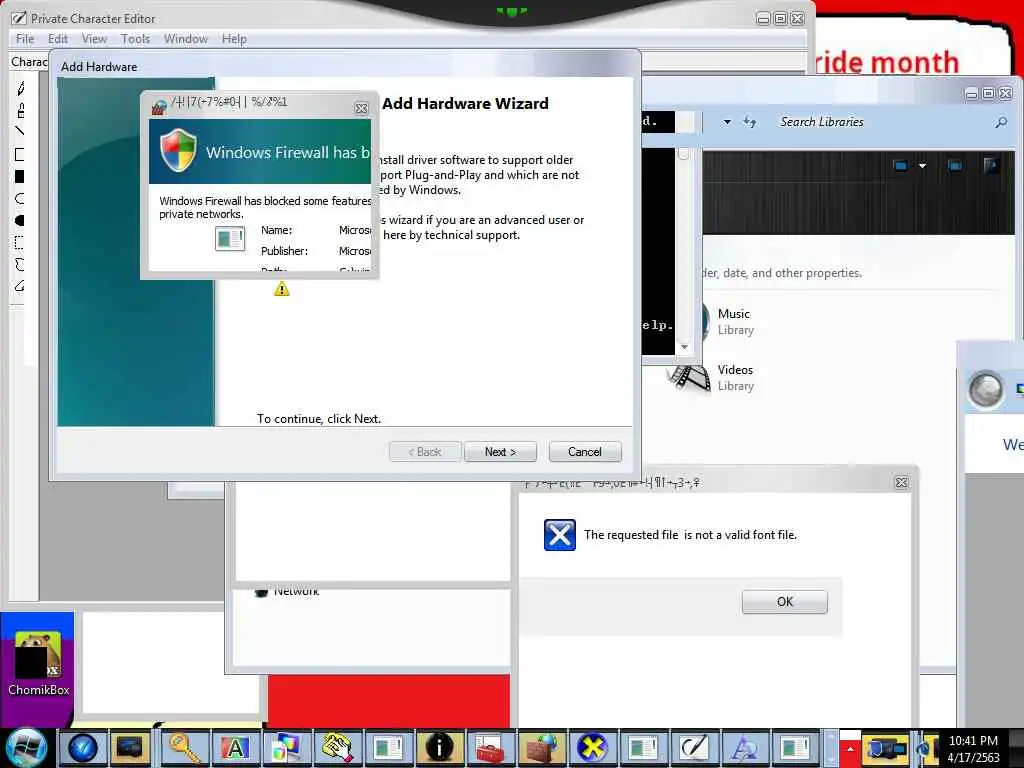Click the briefcase with globe taskbar icon
The height and width of the screenshot is (768, 1024).
point(541,748)
